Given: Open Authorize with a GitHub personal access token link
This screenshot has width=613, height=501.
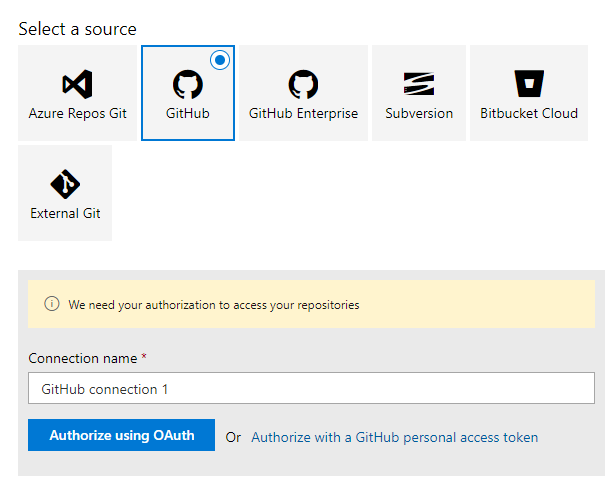Looking at the screenshot, I should [394, 437].
